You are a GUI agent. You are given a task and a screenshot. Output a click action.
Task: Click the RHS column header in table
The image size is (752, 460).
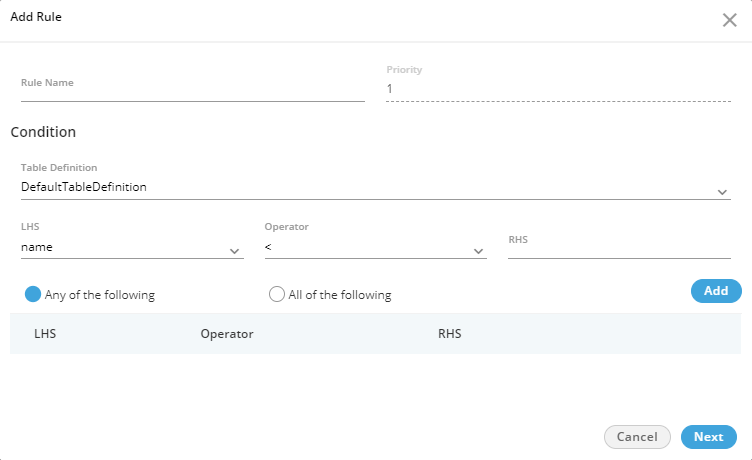click(450, 334)
